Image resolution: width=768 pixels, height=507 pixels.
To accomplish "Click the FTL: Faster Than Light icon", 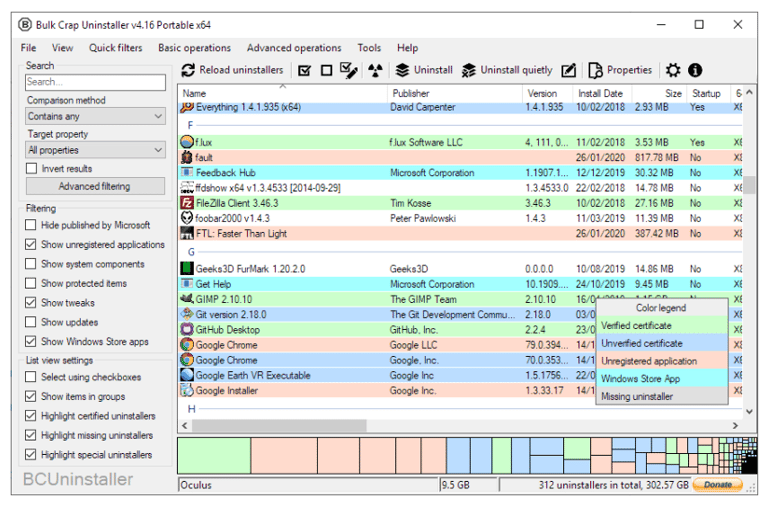I will tap(187, 233).
